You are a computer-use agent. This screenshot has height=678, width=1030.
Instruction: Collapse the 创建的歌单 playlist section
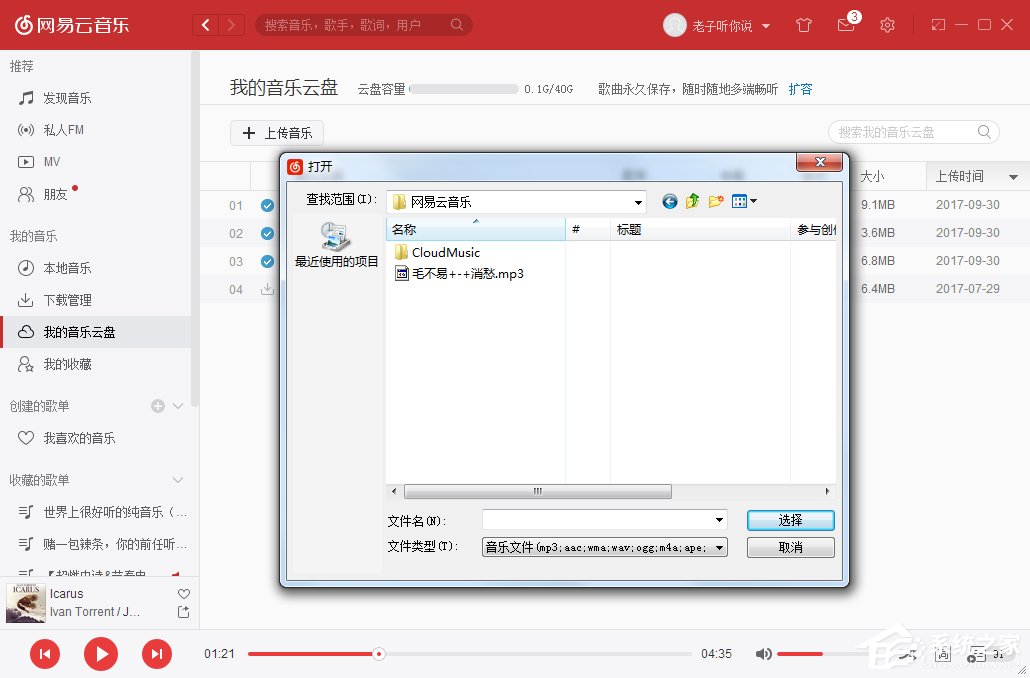[x=178, y=406]
